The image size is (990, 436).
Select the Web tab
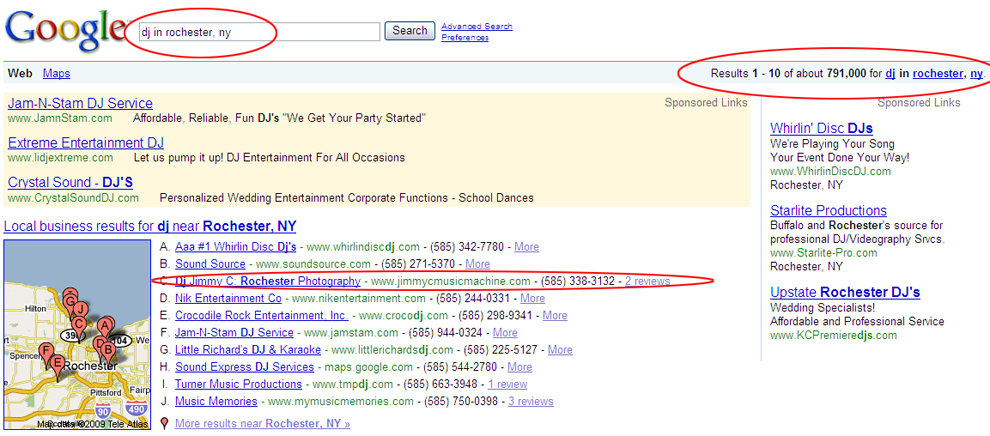[20, 74]
